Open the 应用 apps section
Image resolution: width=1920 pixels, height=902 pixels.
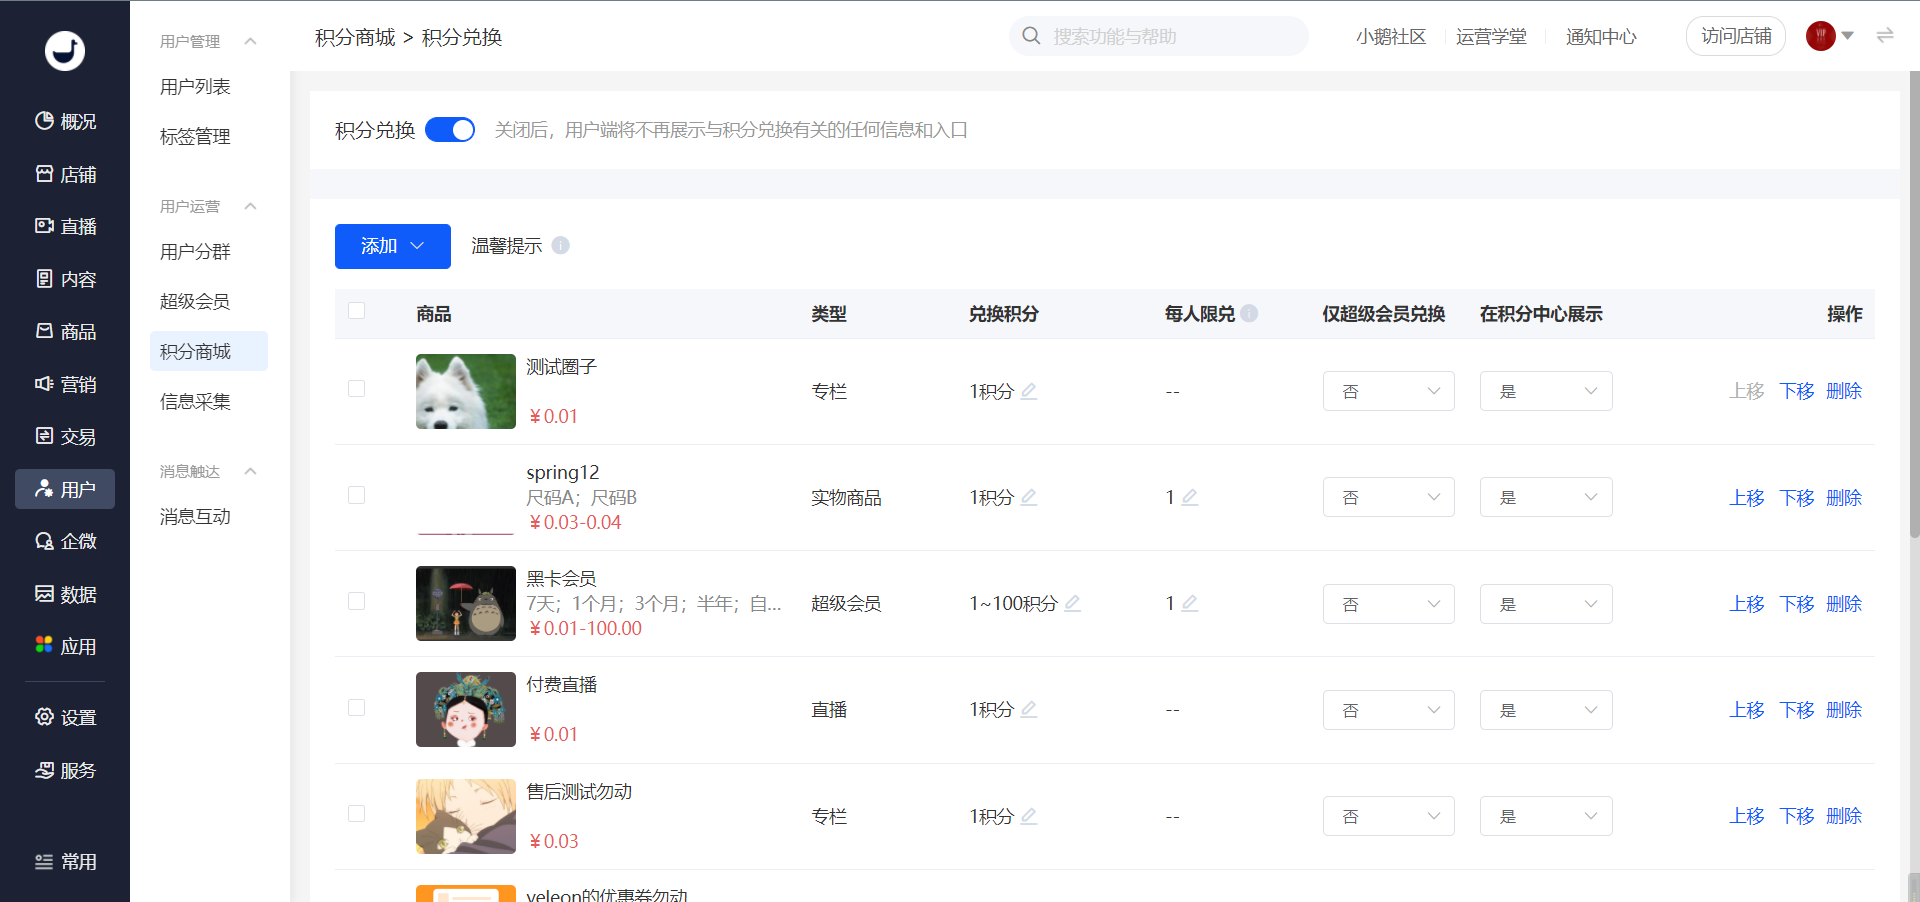(65, 646)
